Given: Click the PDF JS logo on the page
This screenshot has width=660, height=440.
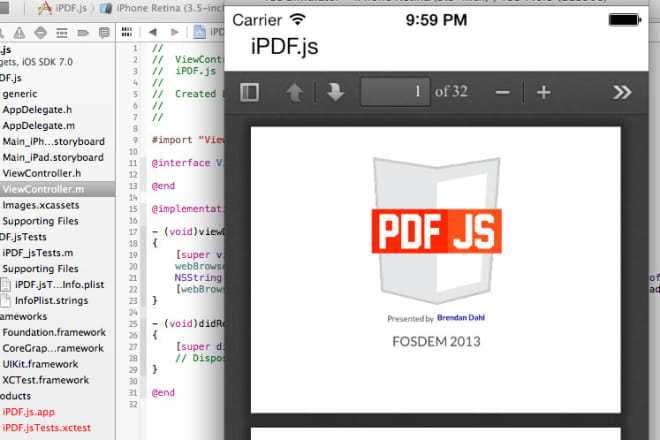Looking at the screenshot, I should tap(436, 231).
